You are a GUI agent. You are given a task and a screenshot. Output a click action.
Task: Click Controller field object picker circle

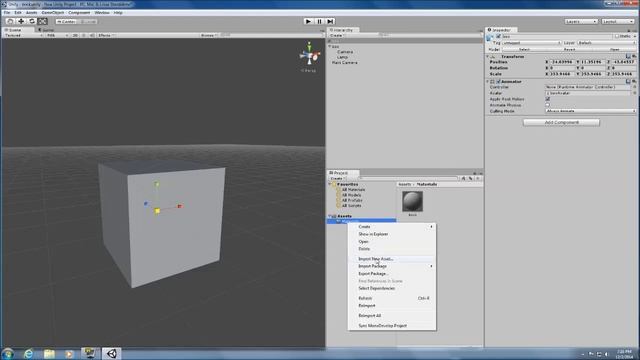tap(634, 87)
